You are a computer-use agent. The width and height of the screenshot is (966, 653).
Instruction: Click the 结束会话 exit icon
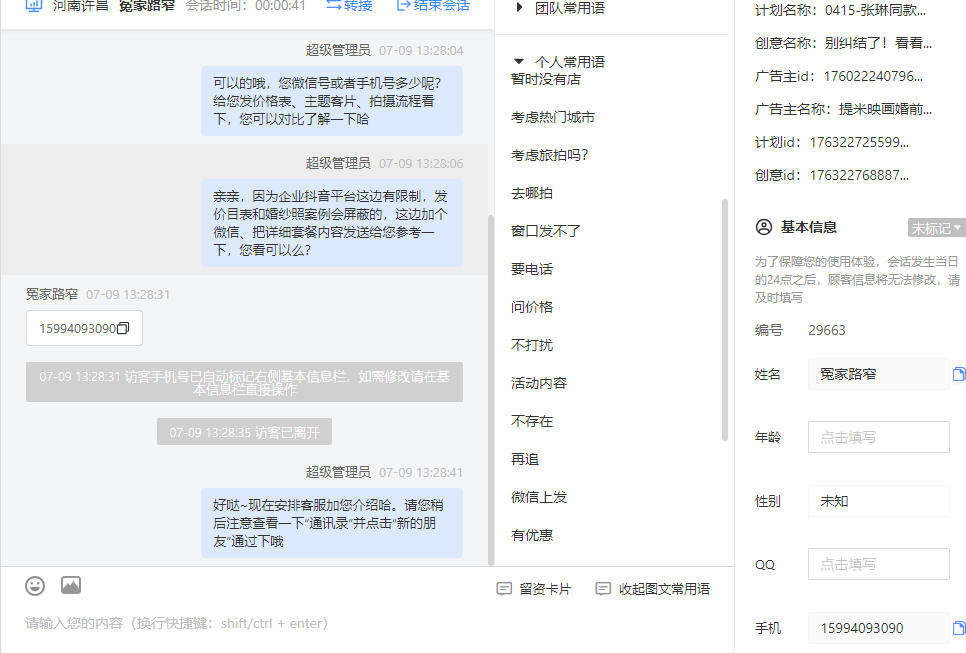[x=404, y=6]
